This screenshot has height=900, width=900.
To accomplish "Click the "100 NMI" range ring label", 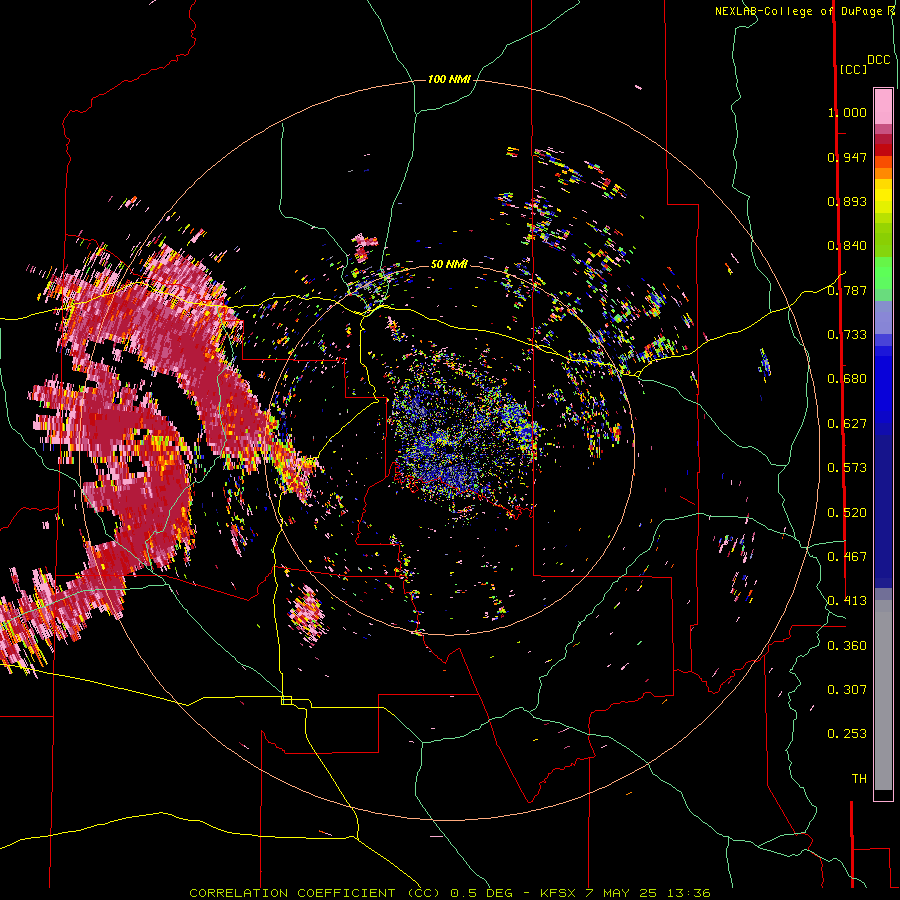I will pos(449,79).
